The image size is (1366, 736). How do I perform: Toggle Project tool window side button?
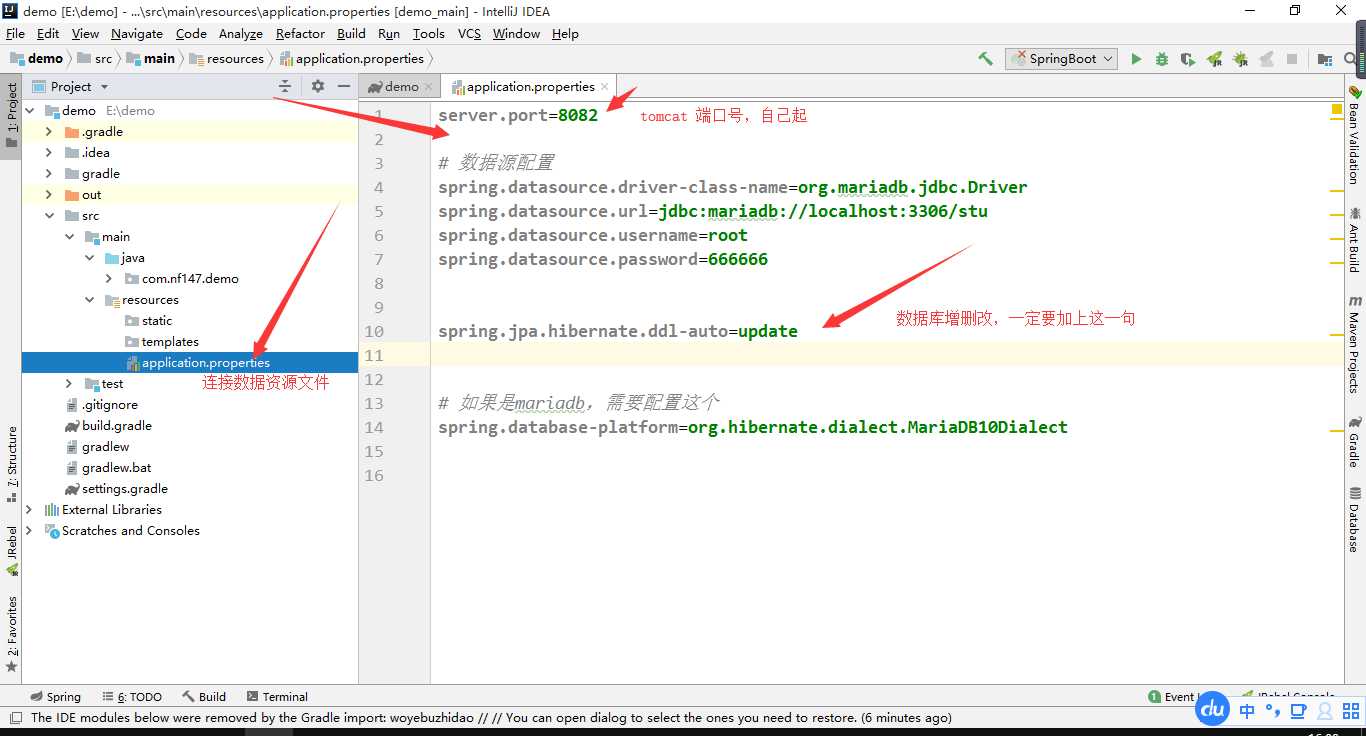tap(12, 114)
